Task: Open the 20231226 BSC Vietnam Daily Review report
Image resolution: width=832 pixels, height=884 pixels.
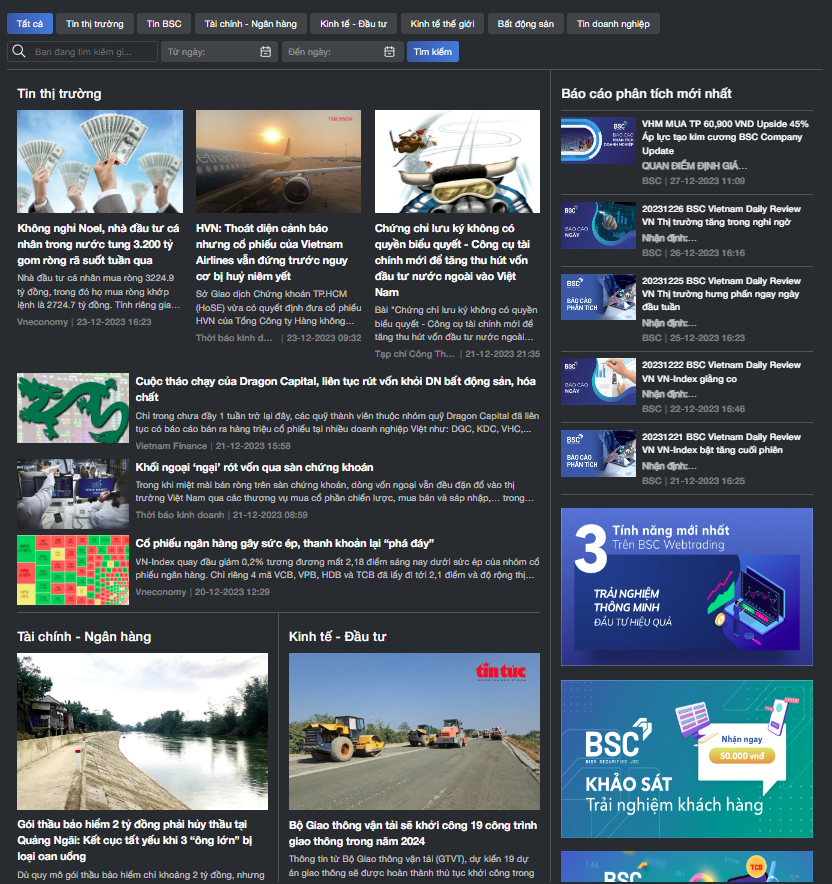Action: 721,215
